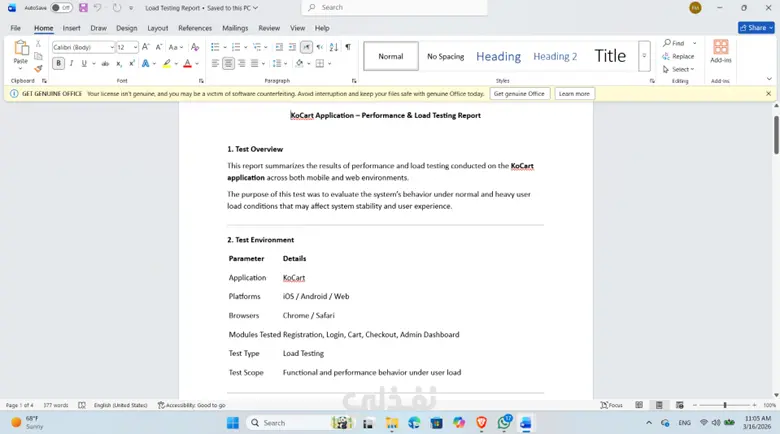Open the Review tab
Image resolution: width=780 pixels, height=434 pixels.
(x=269, y=28)
